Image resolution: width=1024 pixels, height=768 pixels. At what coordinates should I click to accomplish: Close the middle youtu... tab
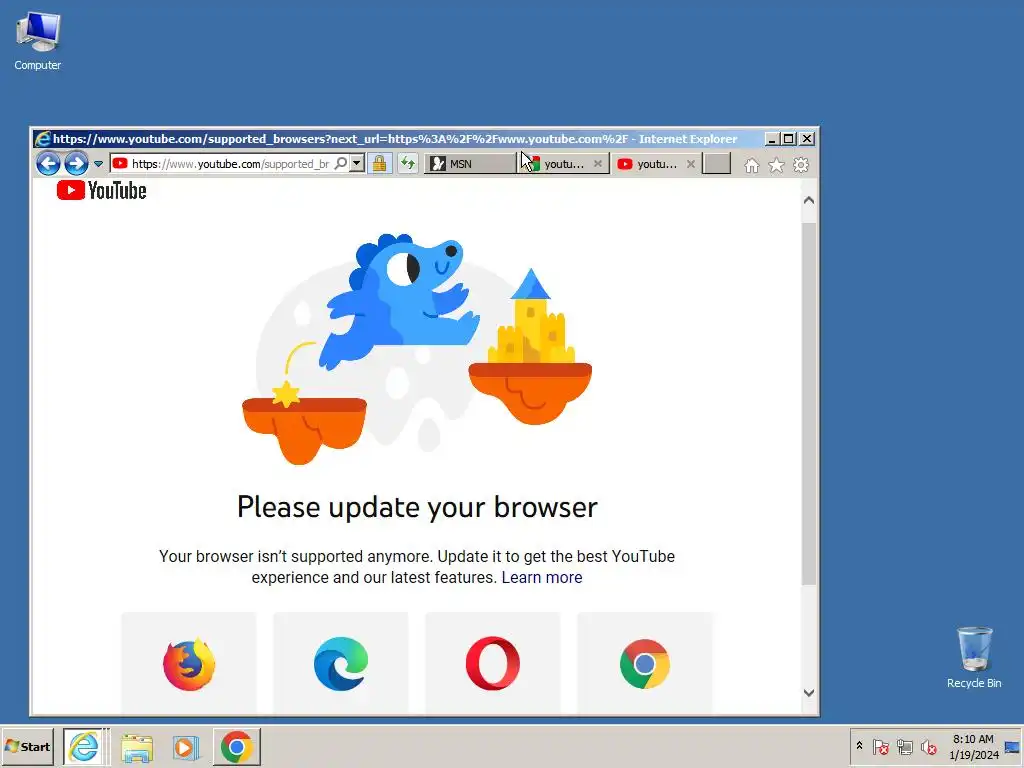pyautogui.click(x=598, y=164)
